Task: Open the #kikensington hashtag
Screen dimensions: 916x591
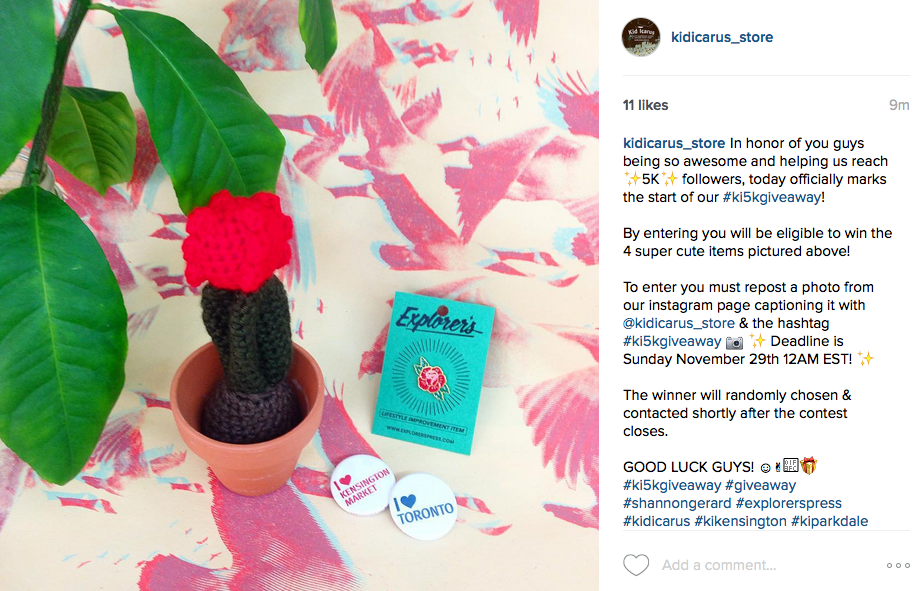Action: 740,521
